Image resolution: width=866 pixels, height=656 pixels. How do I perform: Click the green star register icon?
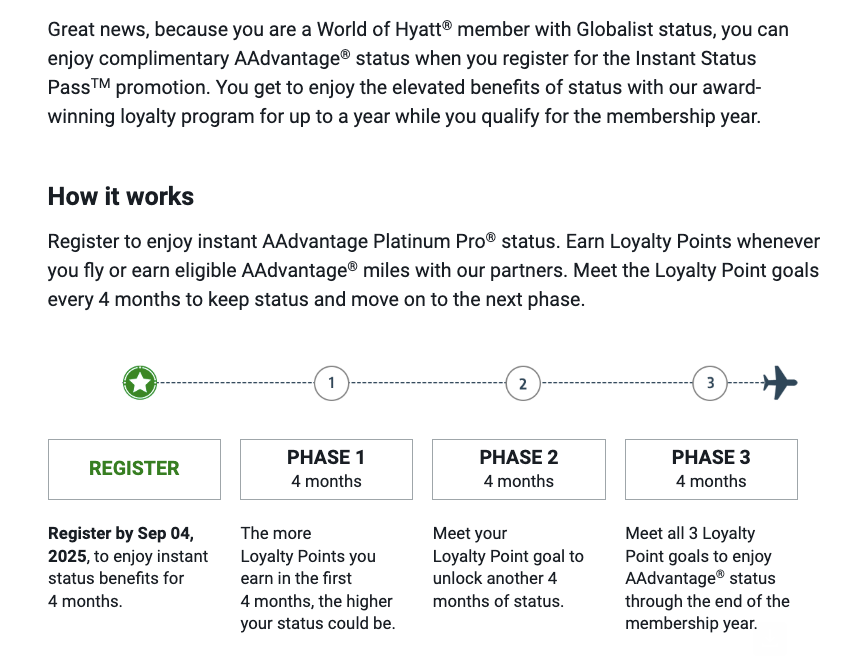pos(140,383)
